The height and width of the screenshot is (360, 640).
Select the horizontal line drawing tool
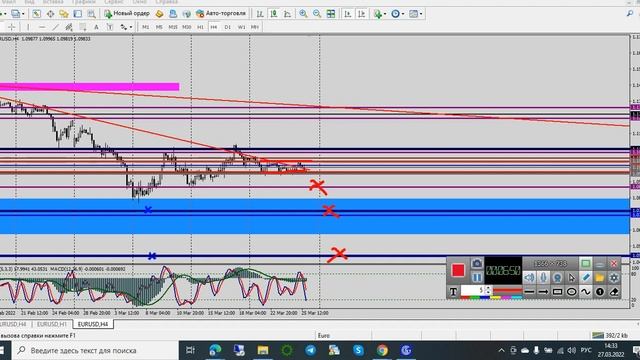(x=42, y=27)
